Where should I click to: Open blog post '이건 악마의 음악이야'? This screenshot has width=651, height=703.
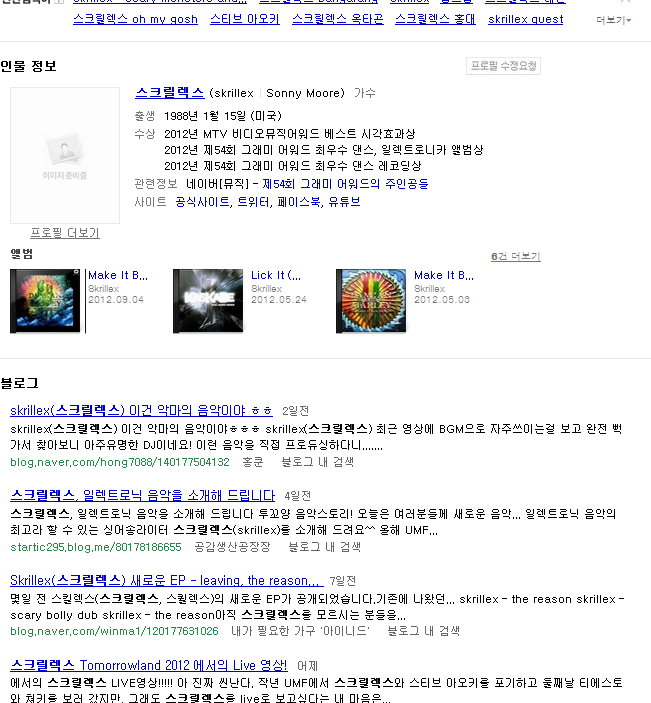[x=141, y=410]
